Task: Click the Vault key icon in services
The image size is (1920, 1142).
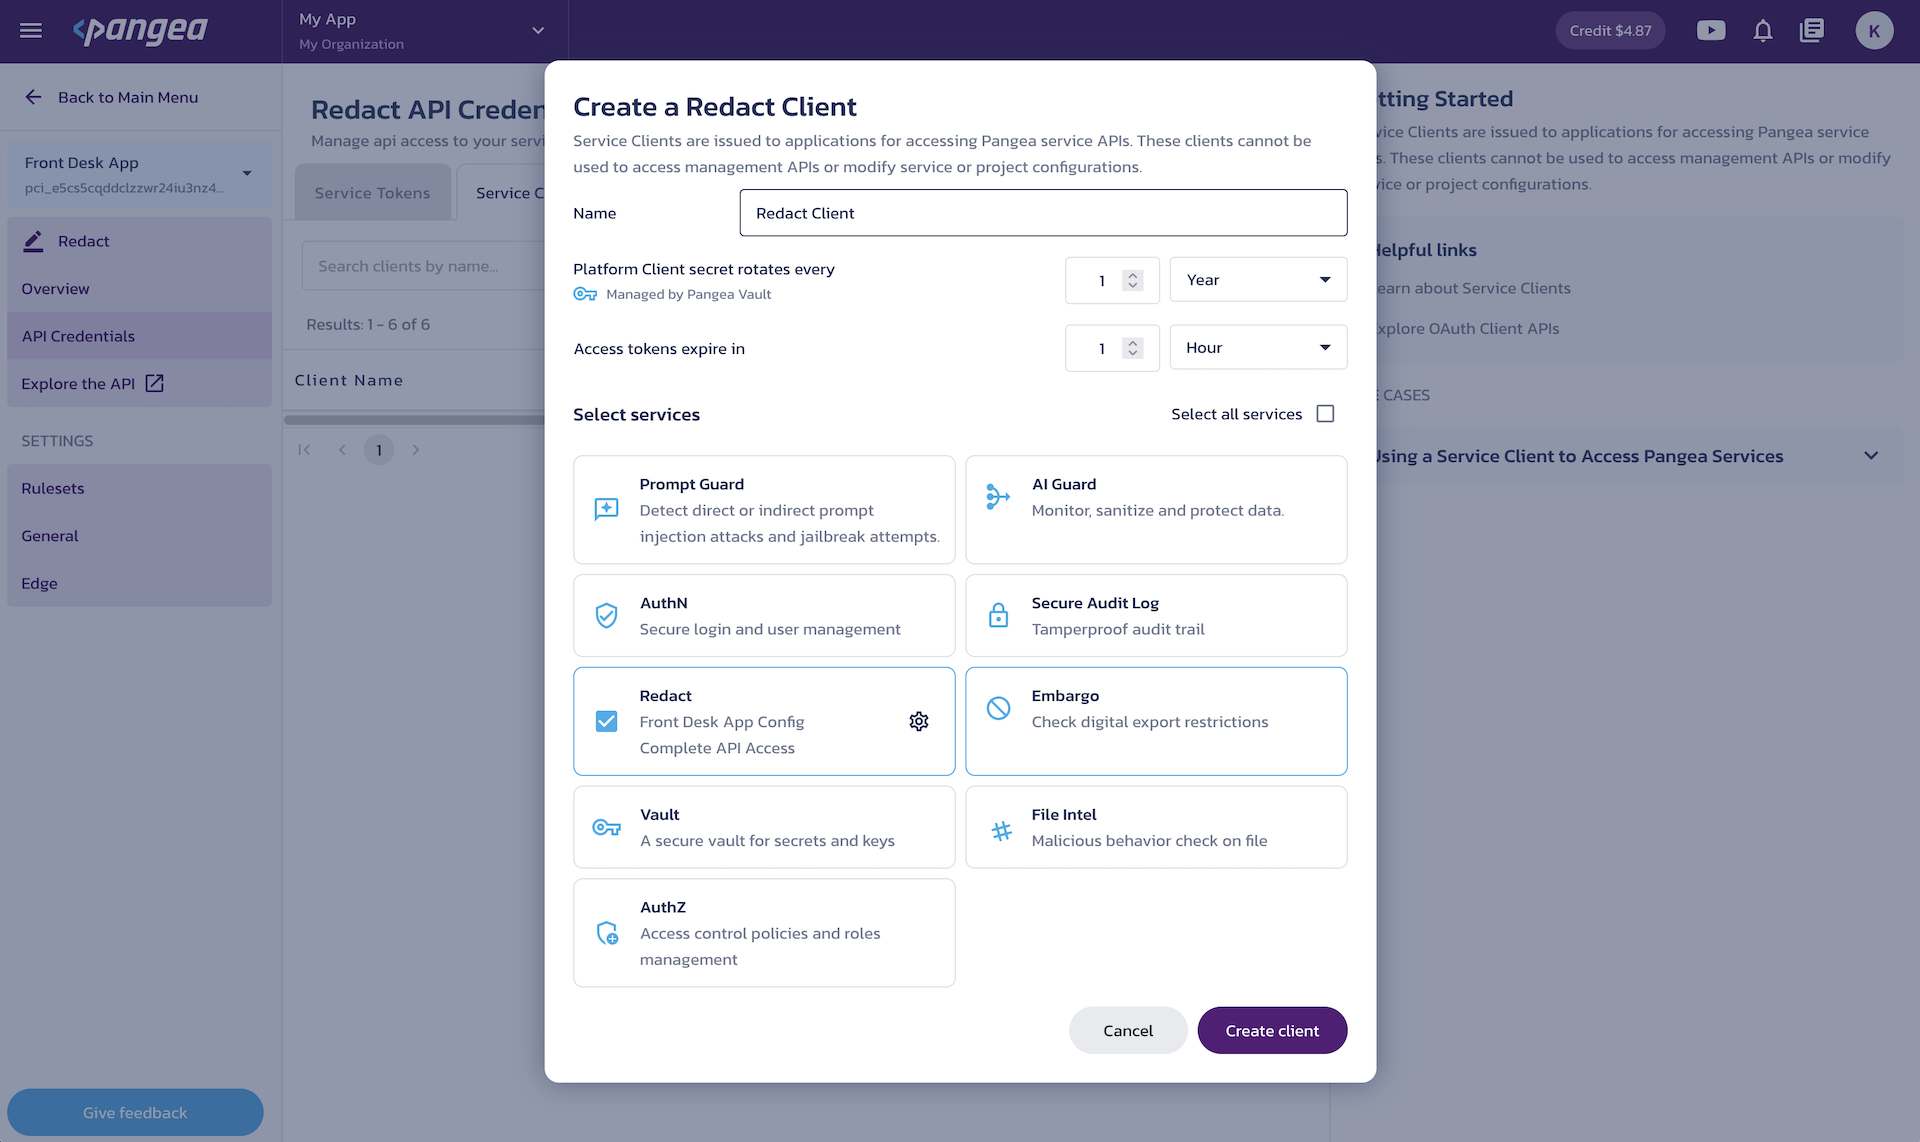Action: (606, 827)
